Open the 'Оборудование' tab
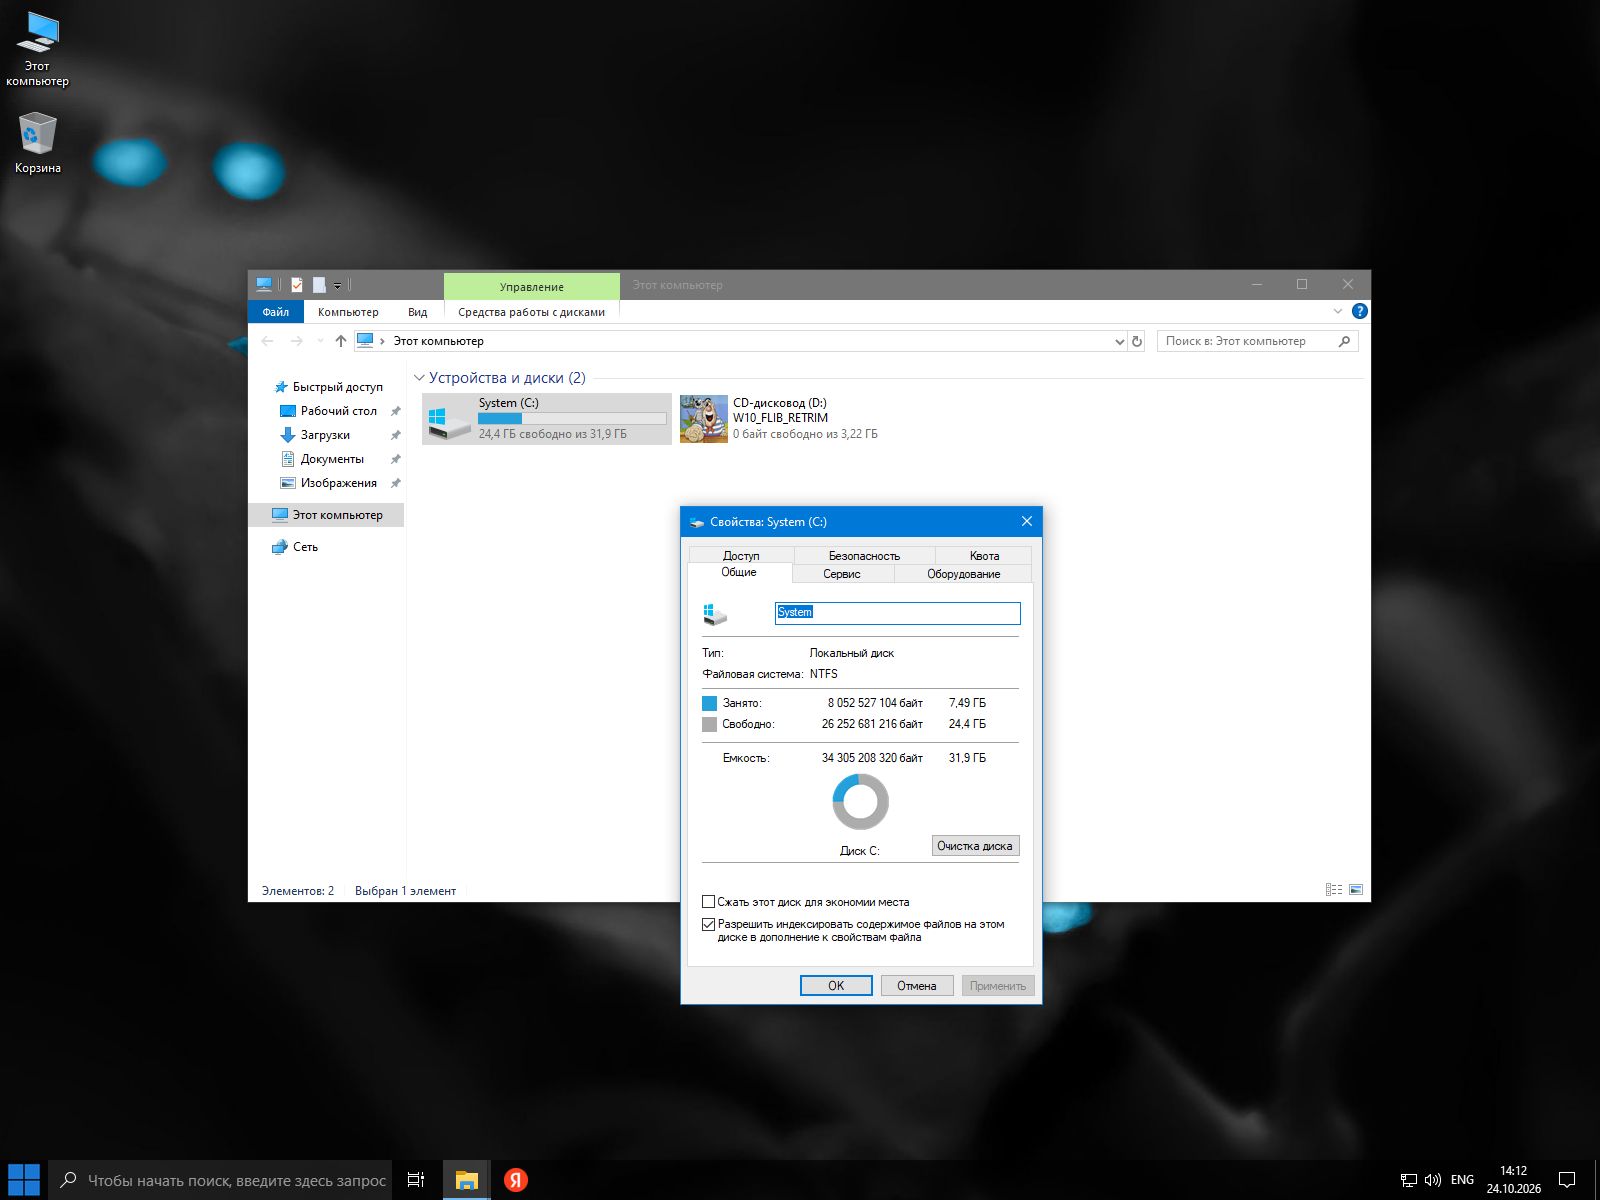1600x1200 pixels. point(963,573)
